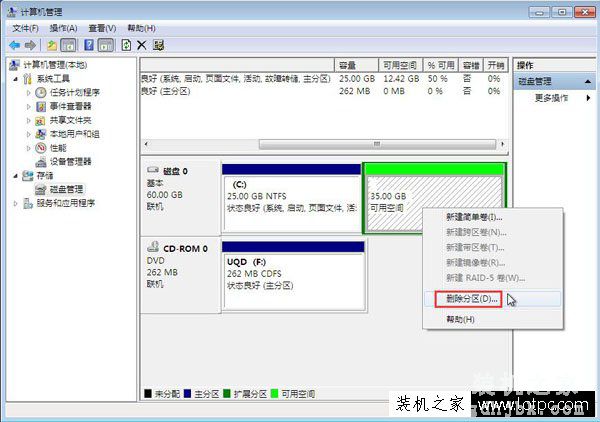Select the 本地用户和组 icon in tree
The height and width of the screenshot is (422, 600).
[41, 134]
